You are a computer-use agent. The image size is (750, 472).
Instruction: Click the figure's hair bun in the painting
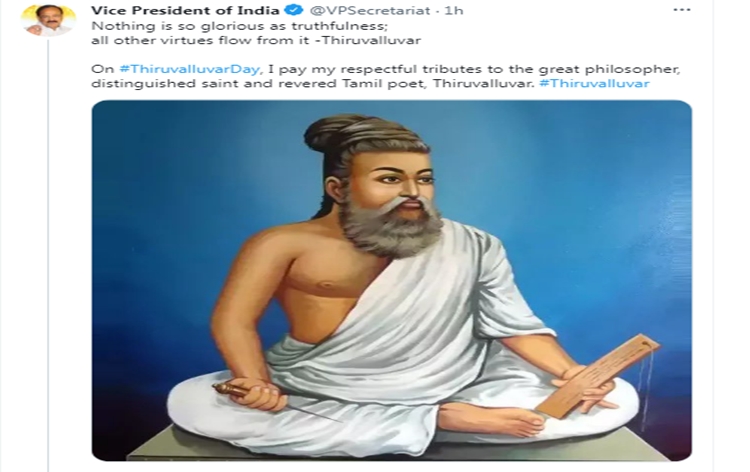(x=335, y=132)
